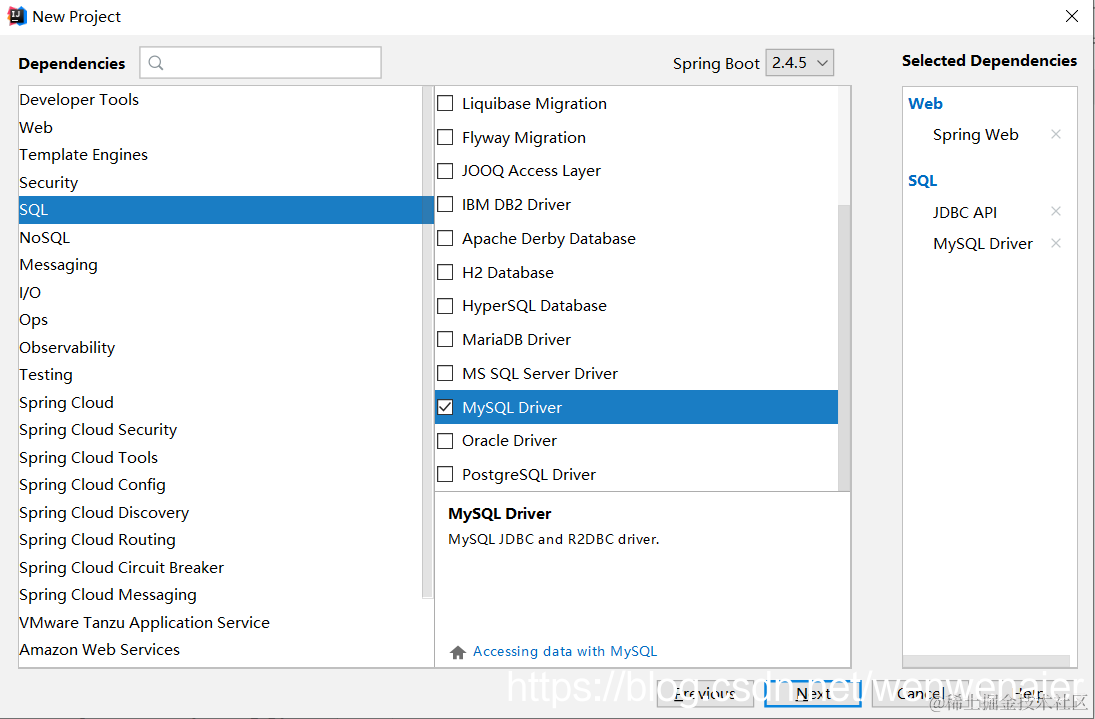Select the SQL category

(226, 210)
